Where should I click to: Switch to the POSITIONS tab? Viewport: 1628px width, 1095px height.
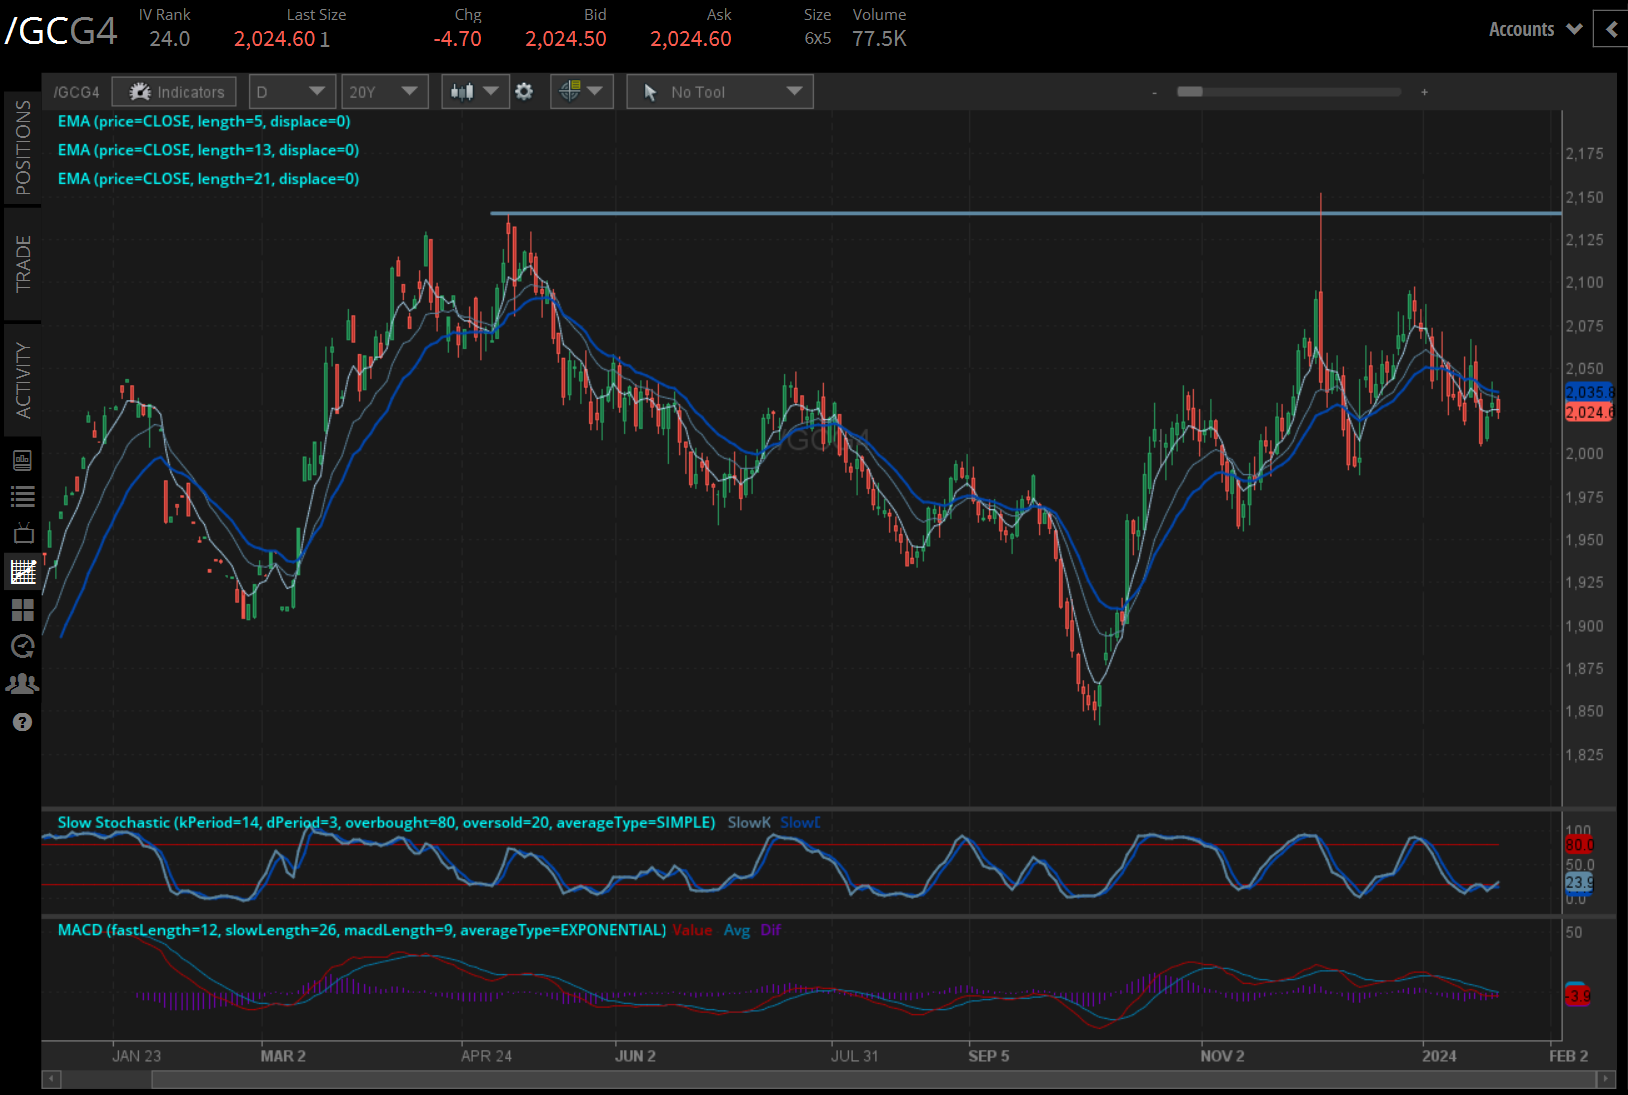pyautogui.click(x=22, y=148)
